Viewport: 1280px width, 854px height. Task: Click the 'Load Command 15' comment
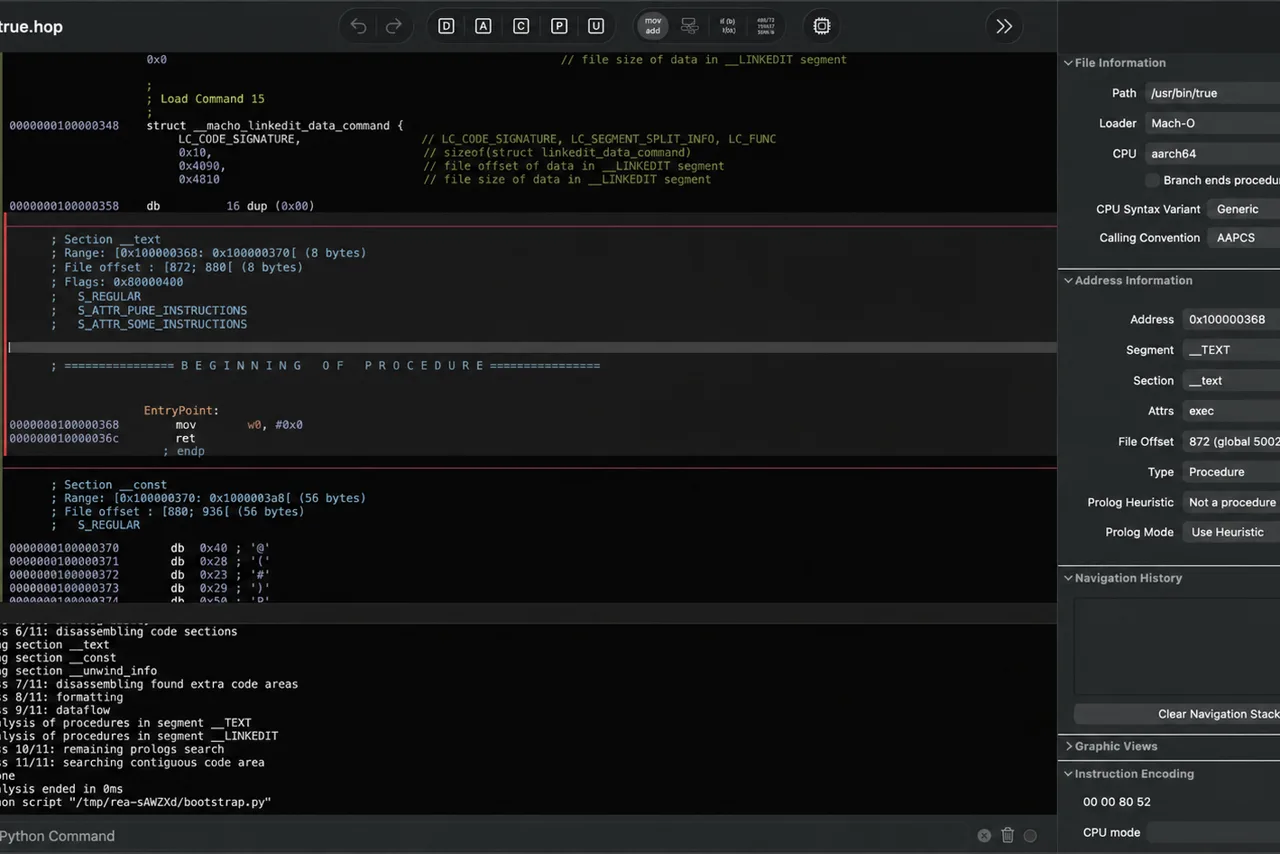coord(206,99)
